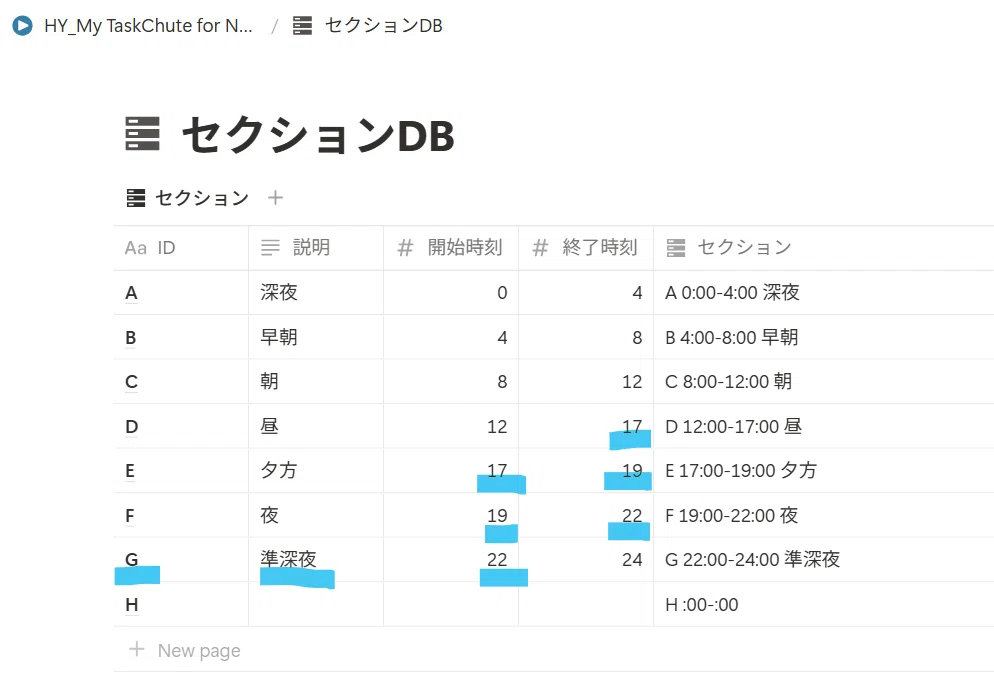Click the セクションDB breadcrumb database icon
Image resolution: width=994 pixels, height=696 pixels.
[x=302, y=25]
